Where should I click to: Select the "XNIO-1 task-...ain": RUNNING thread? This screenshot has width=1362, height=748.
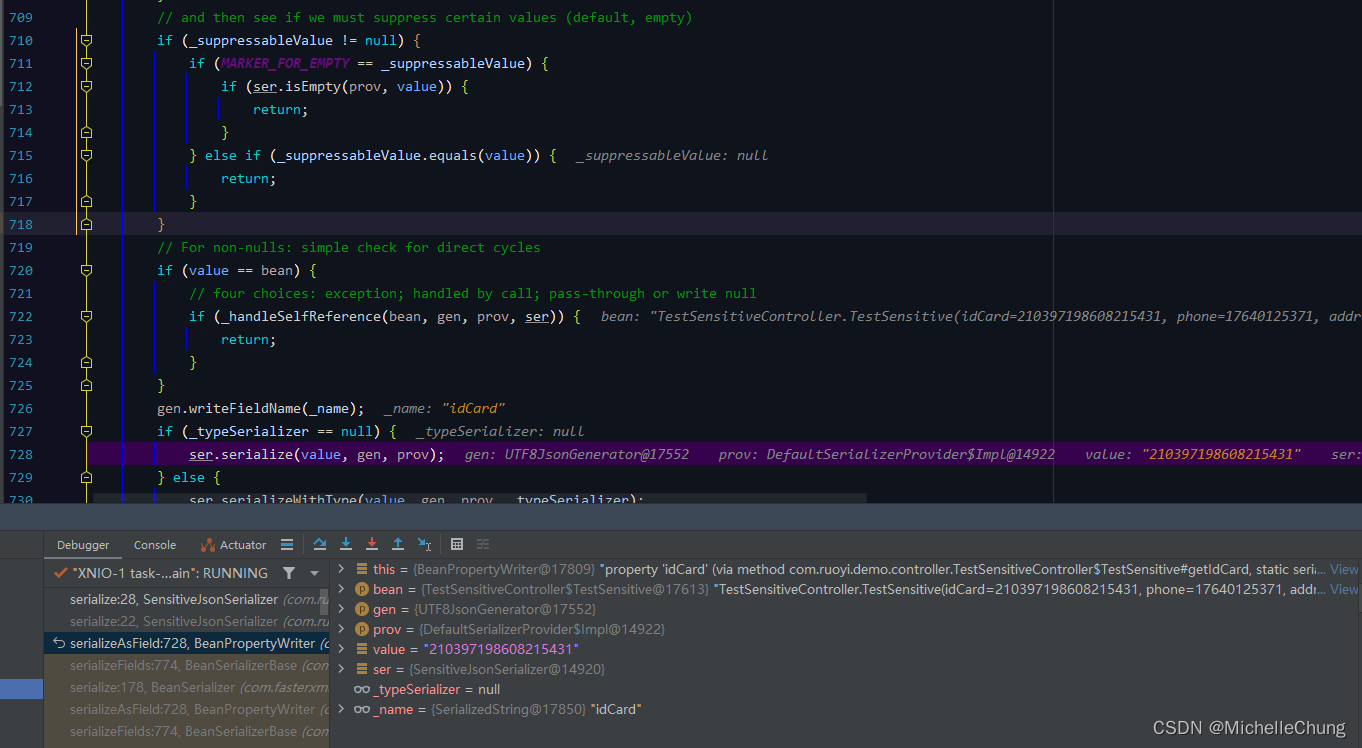[170, 573]
